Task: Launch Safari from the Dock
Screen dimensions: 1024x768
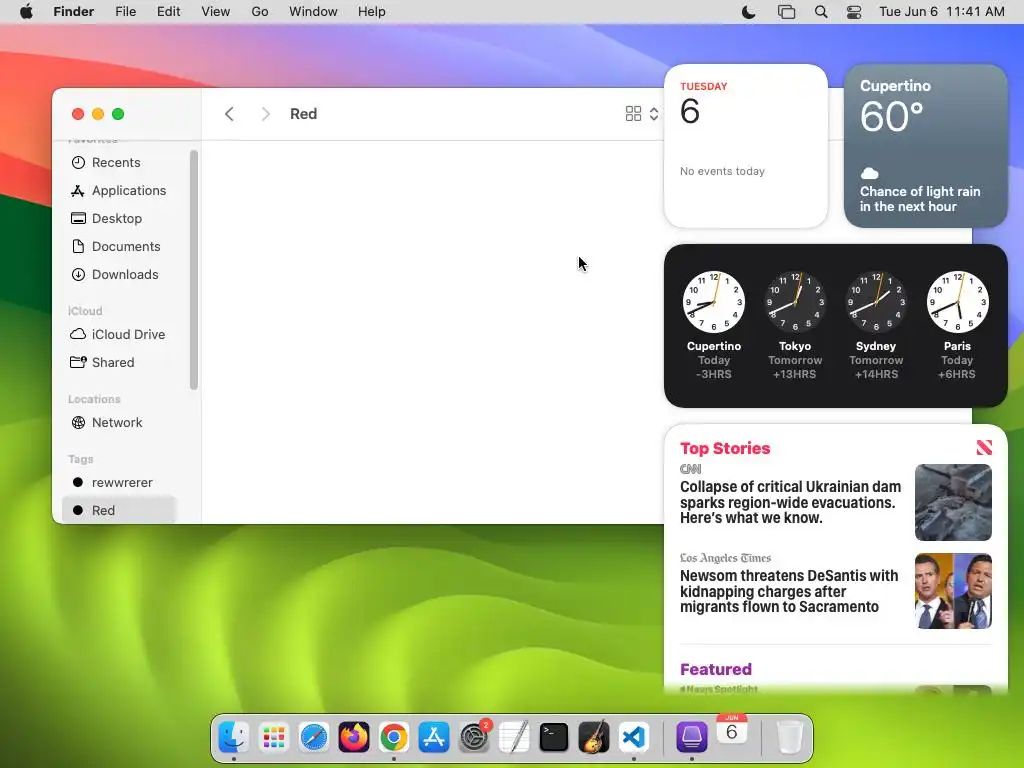Action: (x=313, y=737)
